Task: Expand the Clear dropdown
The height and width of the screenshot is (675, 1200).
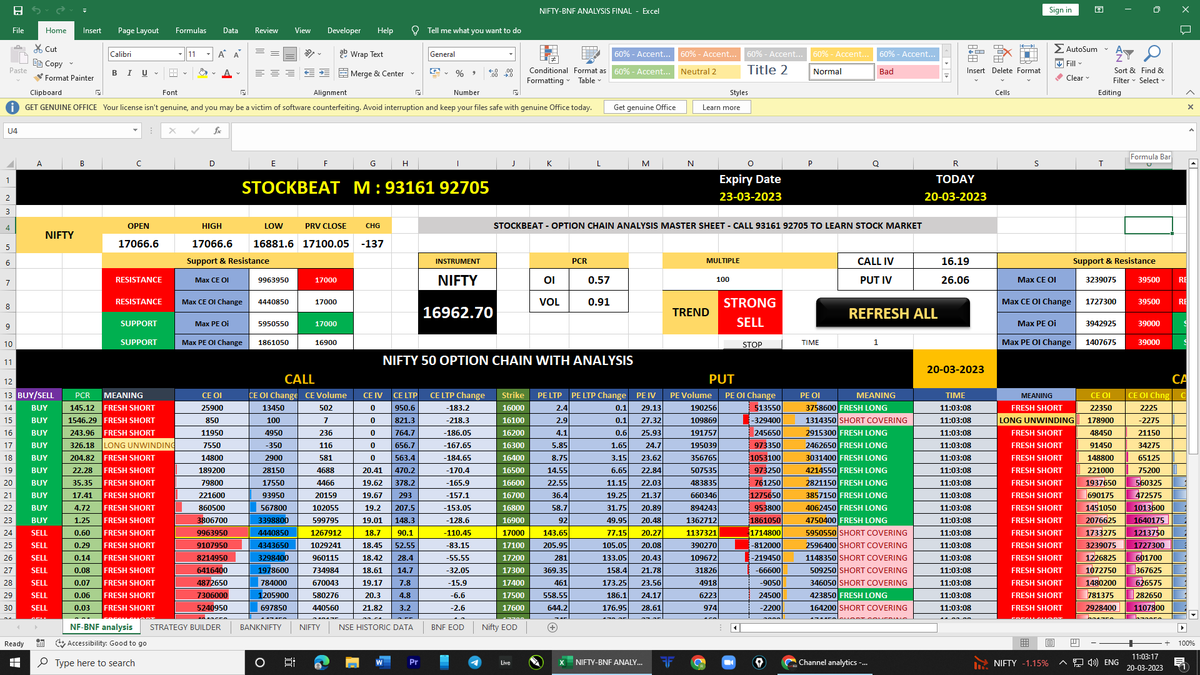Action: pyautogui.click(x=1088, y=78)
